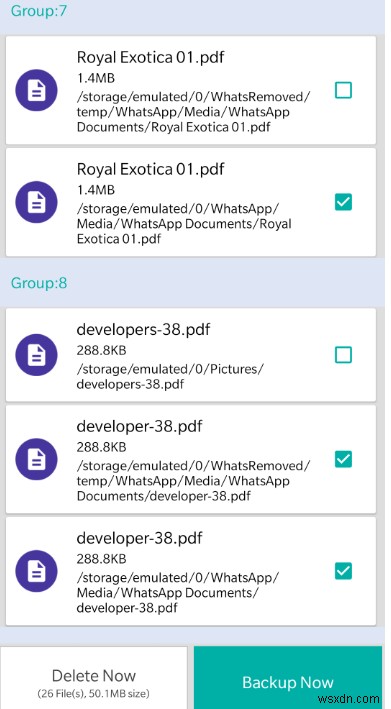Click document icon of developer-38.pdf in WhatsRemoved

coord(37,459)
